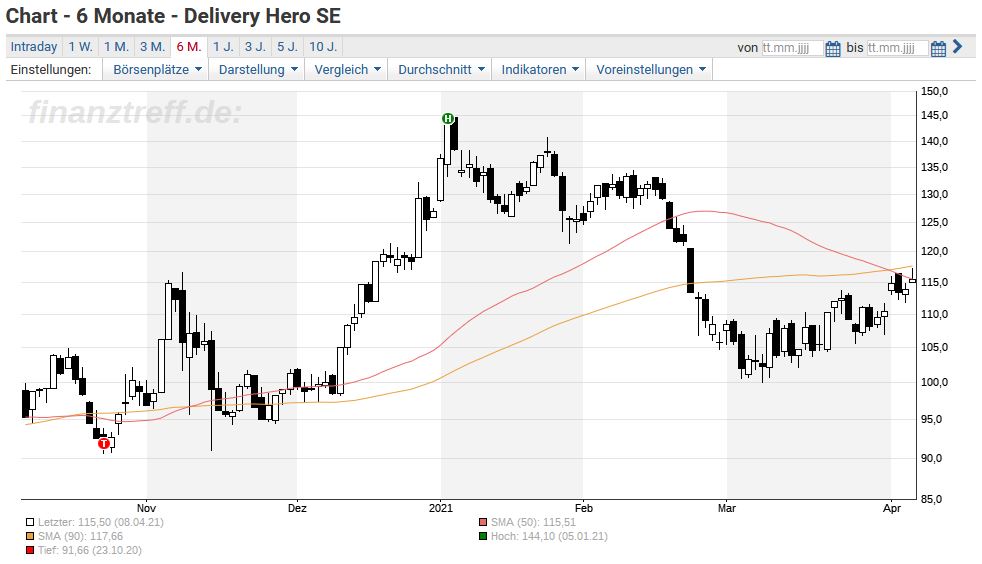This screenshot has height=564, width=982.
Task: Click the '2021' x-axis label
Action: (x=441, y=508)
